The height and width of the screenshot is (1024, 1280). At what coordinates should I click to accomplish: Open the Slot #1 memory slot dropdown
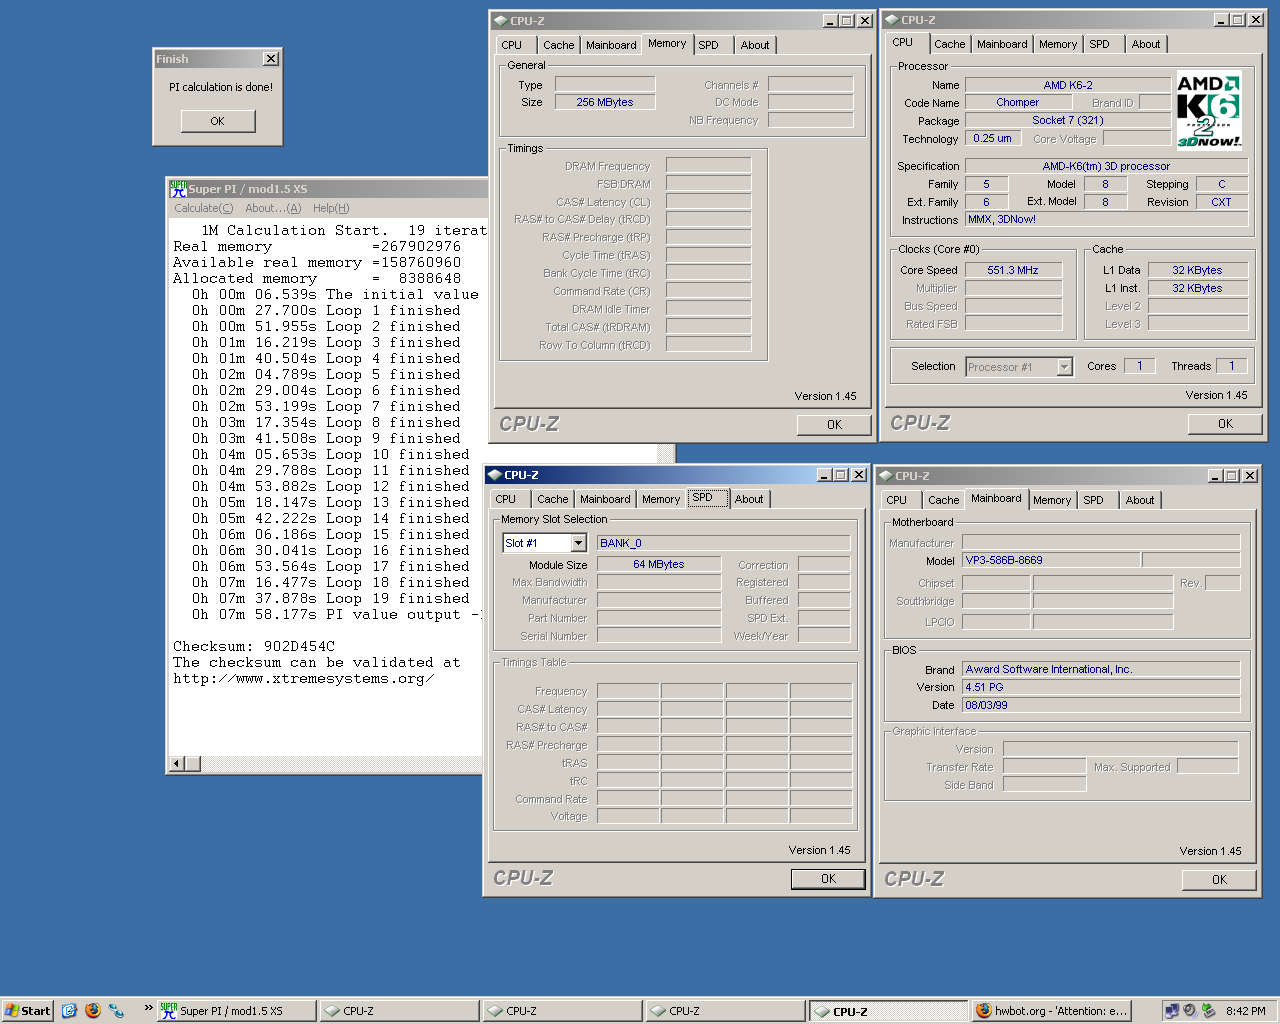[x=578, y=543]
